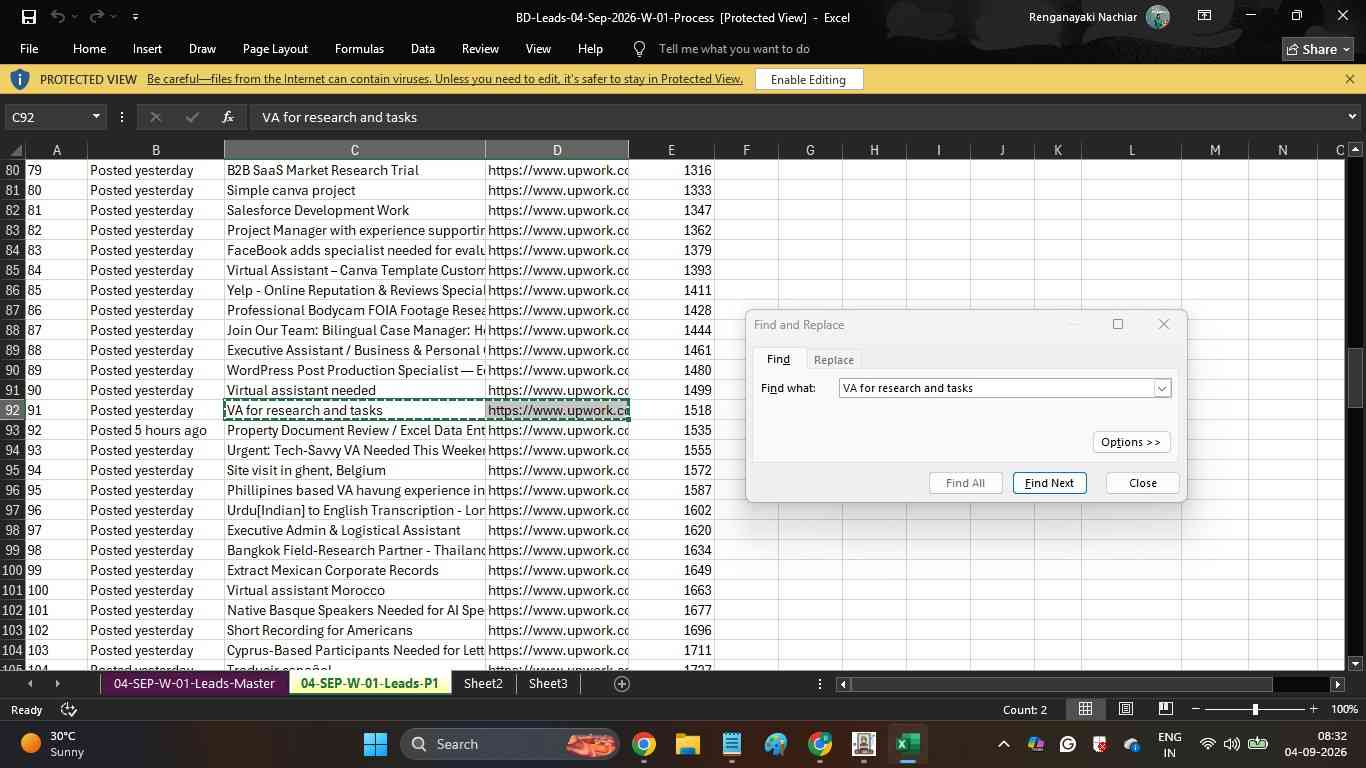Click the zoom slider handle
Viewport: 1366px width, 768px height.
tap(1255, 709)
